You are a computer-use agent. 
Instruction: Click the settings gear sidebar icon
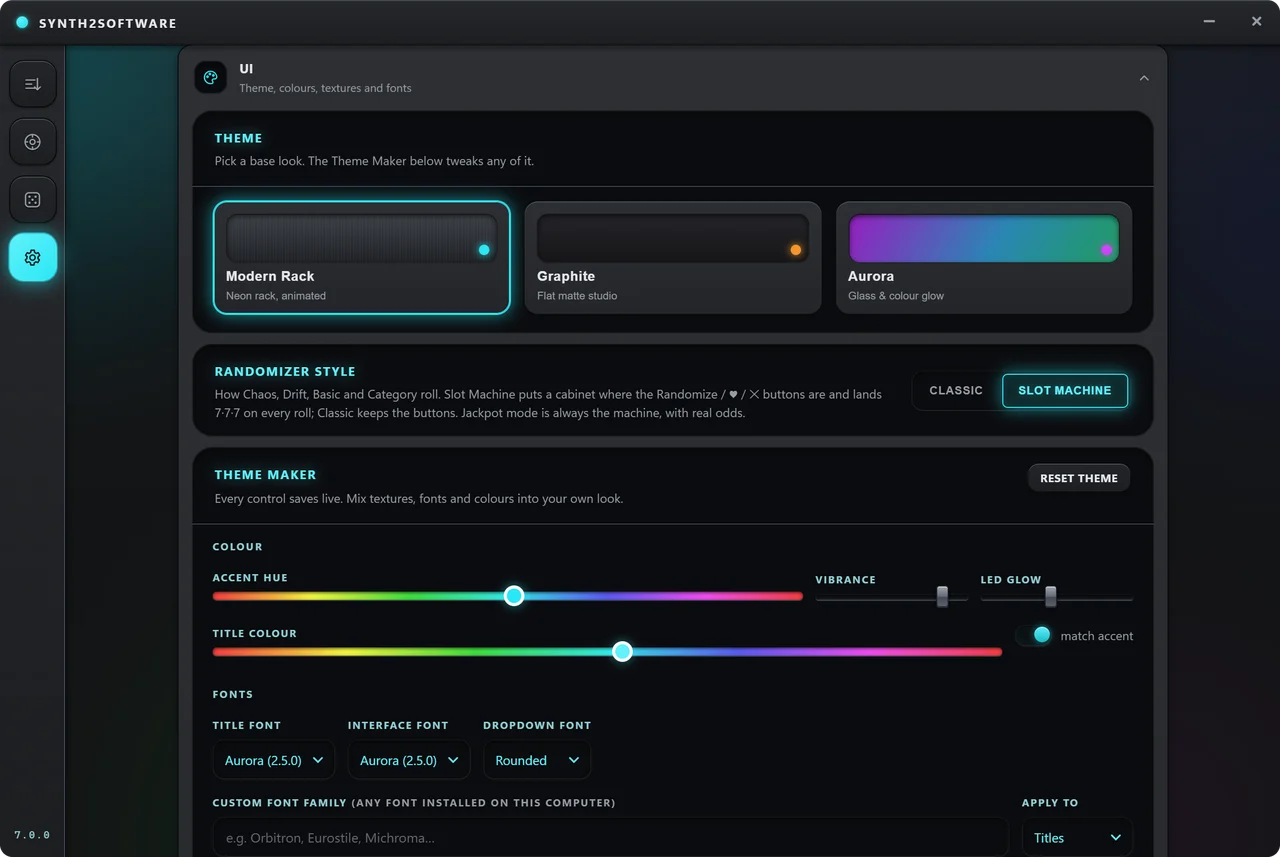(x=33, y=258)
